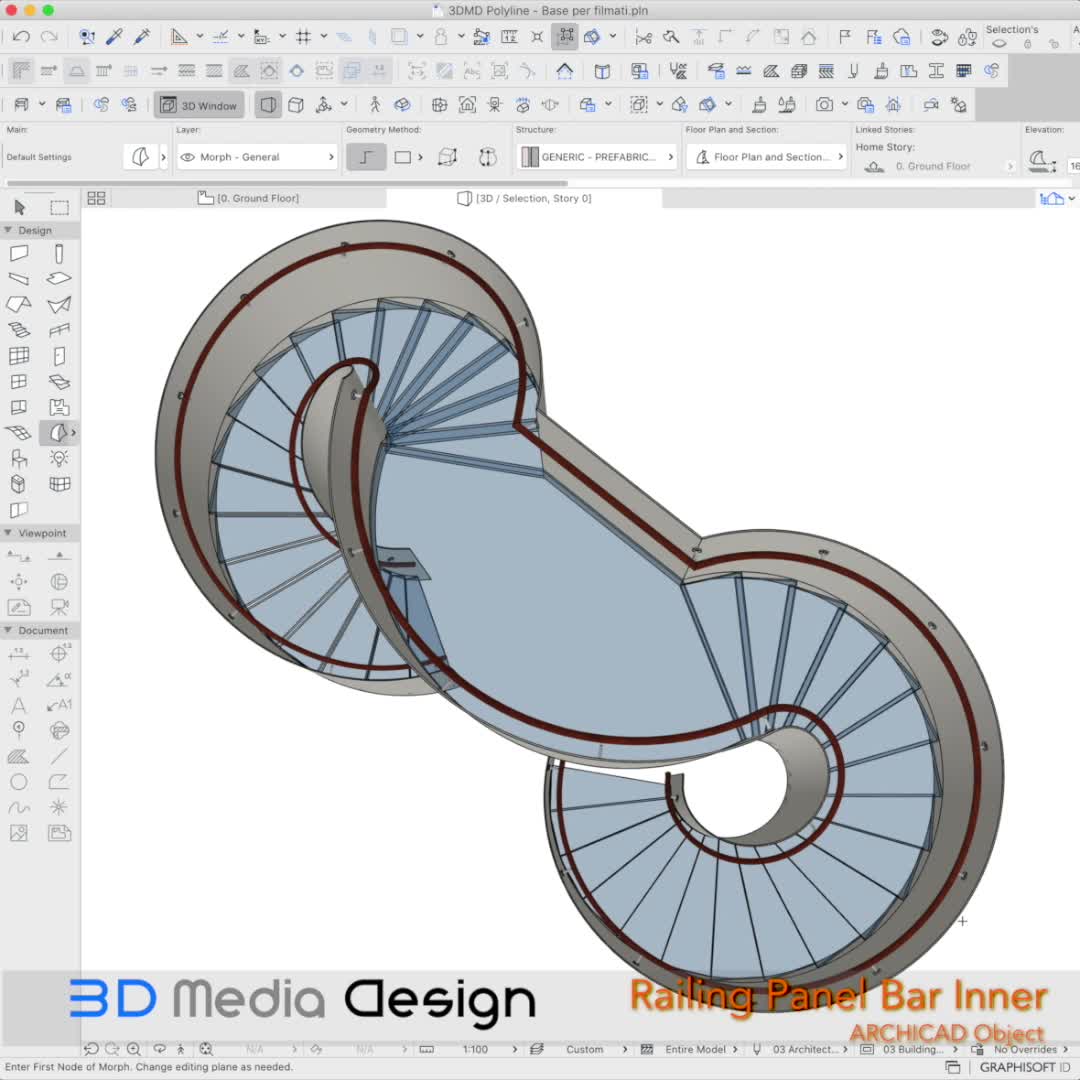
Task: Choose the Stair tool
Action: [19, 330]
